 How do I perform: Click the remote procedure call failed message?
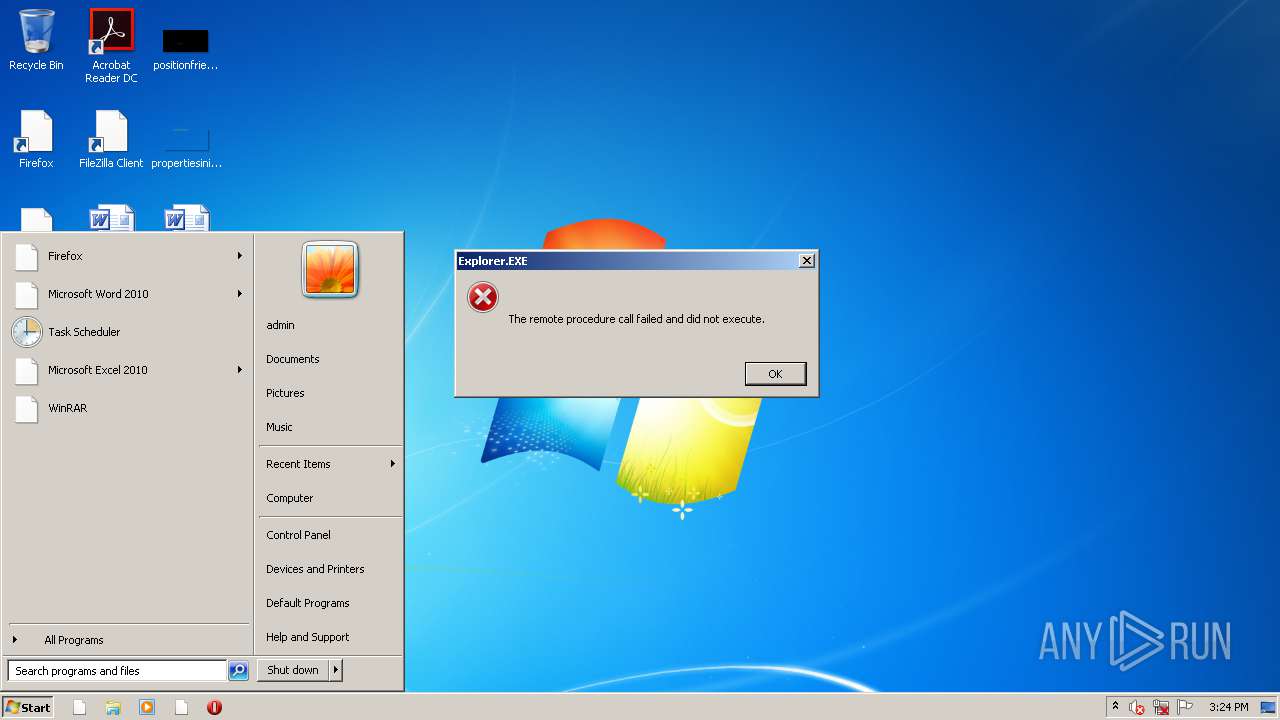point(636,319)
